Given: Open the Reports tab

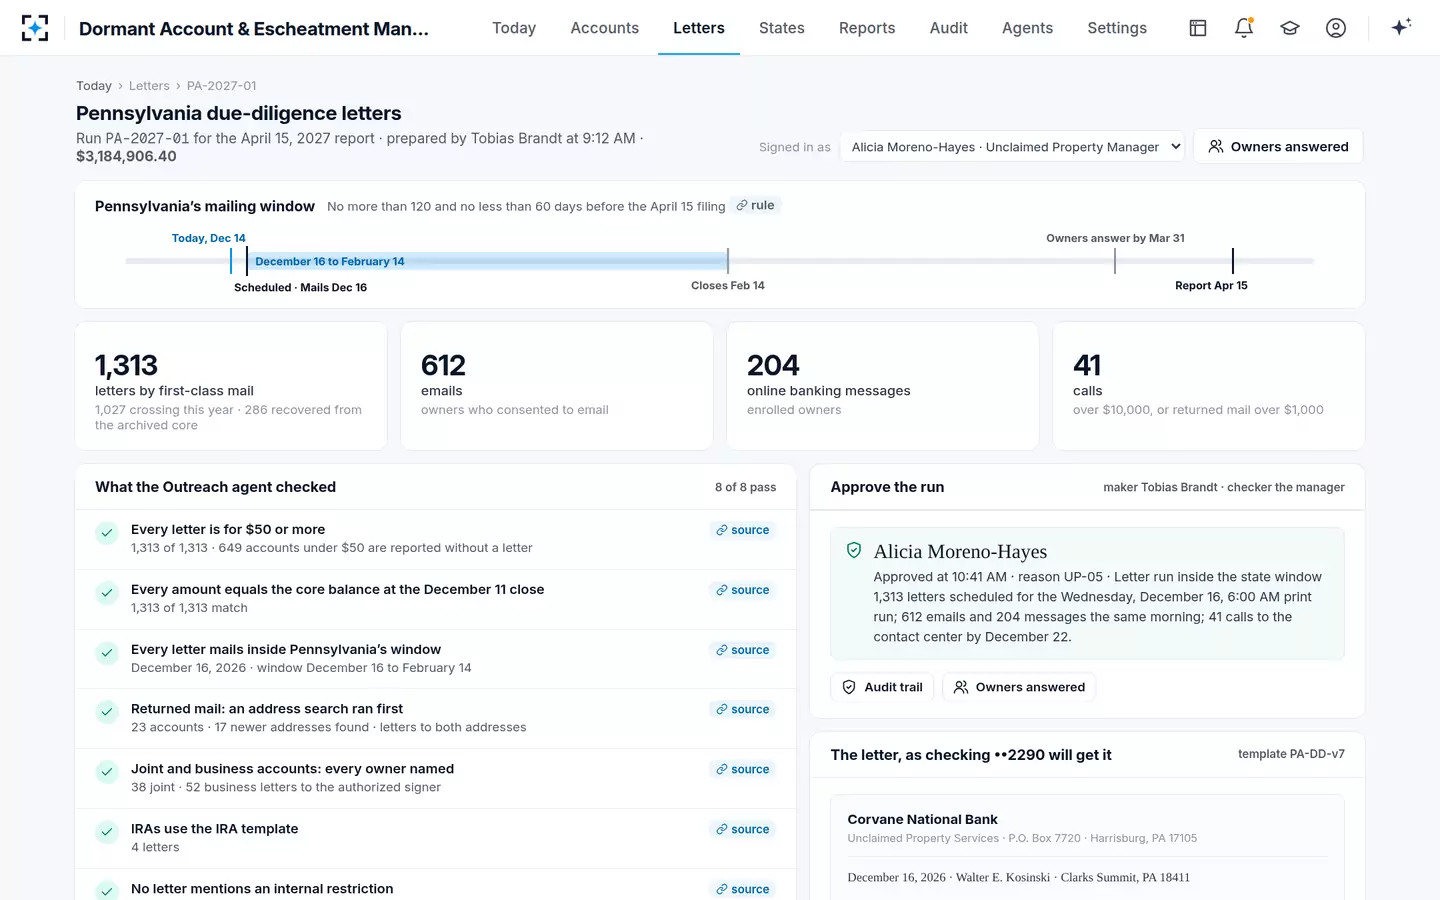Looking at the screenshot, I should (x=867, y=28).
